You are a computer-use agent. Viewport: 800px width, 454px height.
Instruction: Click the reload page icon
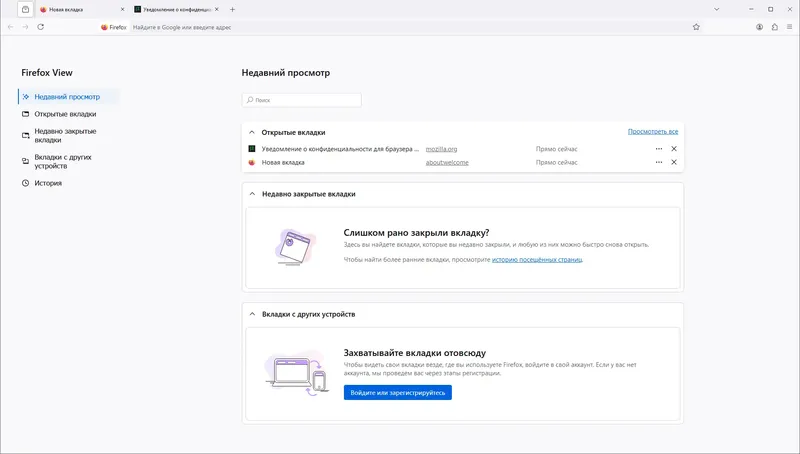point(40,27)
